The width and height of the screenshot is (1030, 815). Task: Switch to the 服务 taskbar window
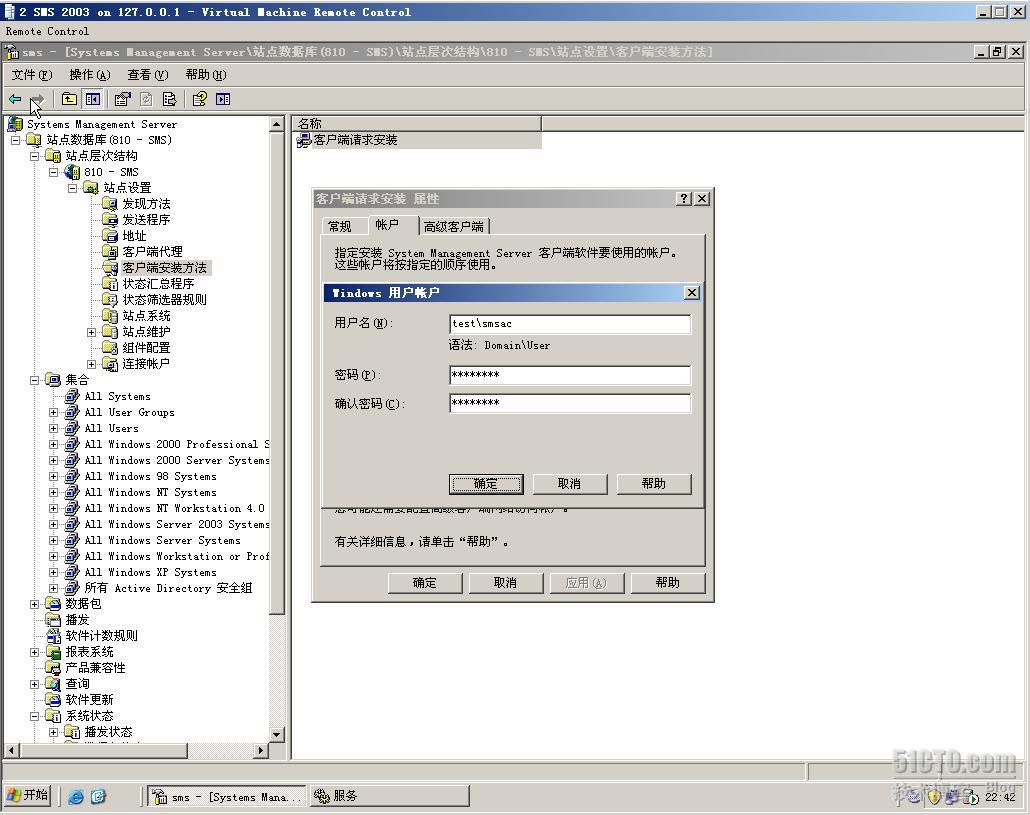tap(390, 797)
